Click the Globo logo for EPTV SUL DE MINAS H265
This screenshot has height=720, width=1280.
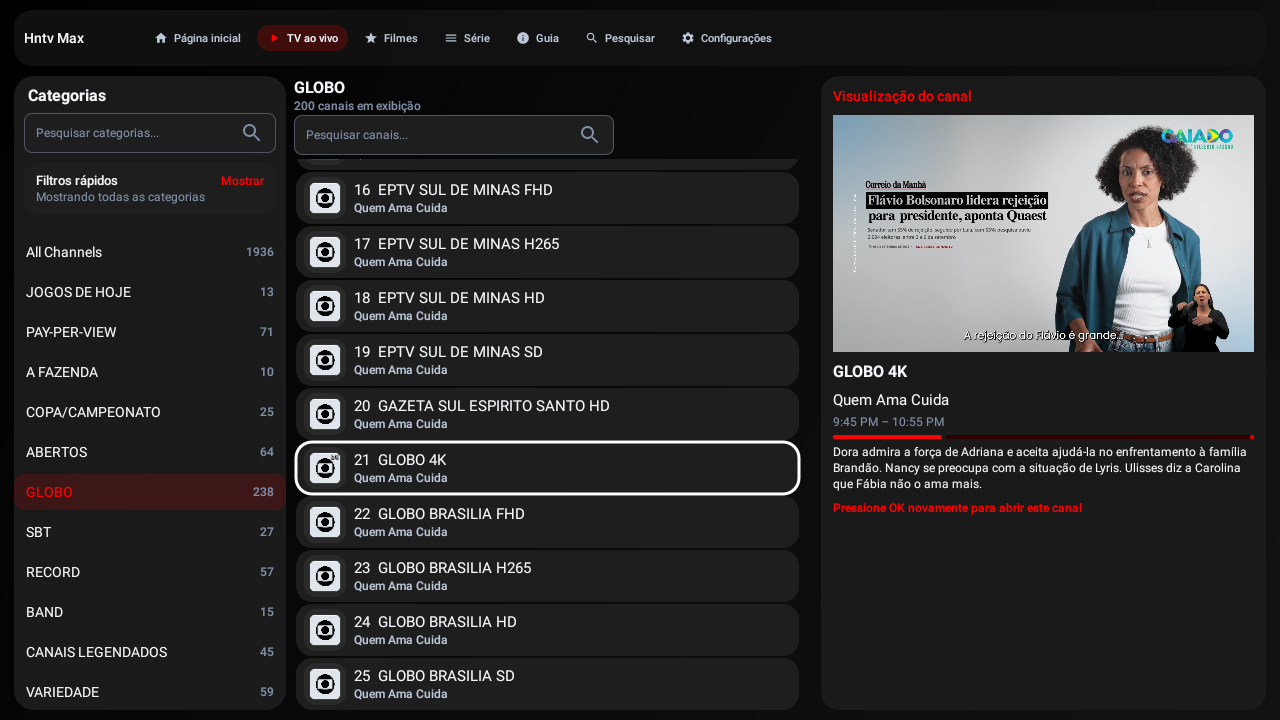(x=325, y=252)
